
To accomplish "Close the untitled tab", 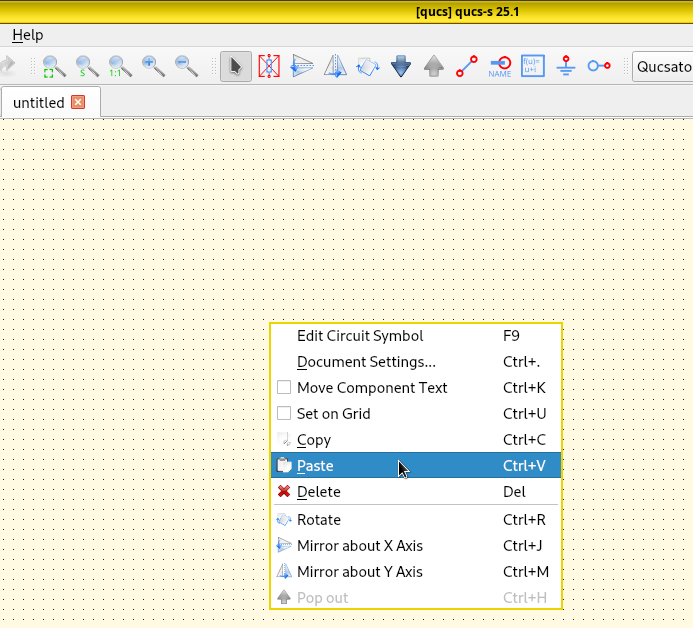I will [78, 102].
